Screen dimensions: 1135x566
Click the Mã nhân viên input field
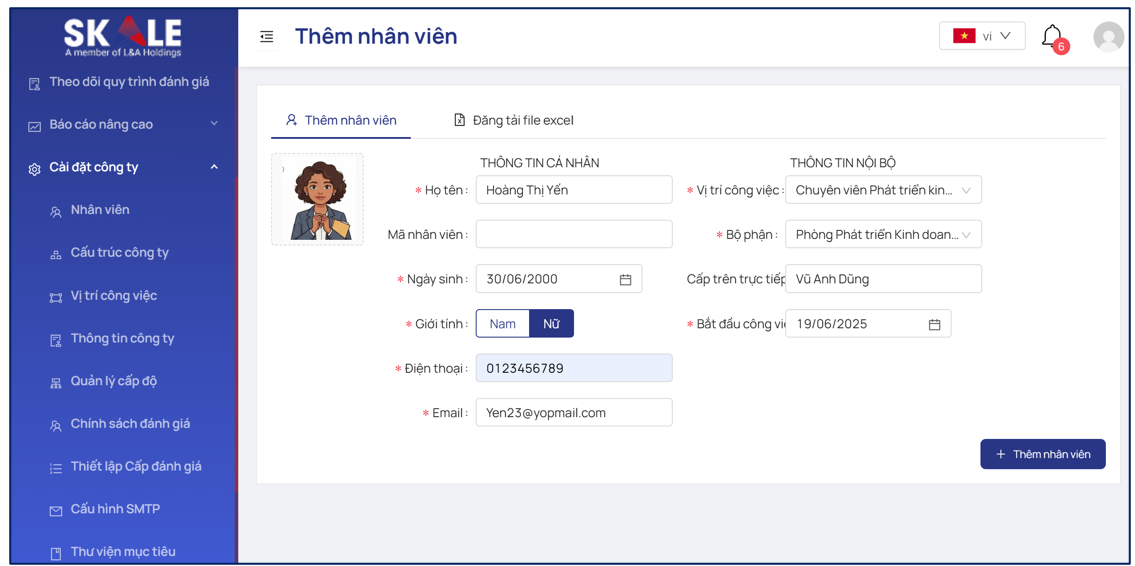pyautogui.click(x=574, y=235)
